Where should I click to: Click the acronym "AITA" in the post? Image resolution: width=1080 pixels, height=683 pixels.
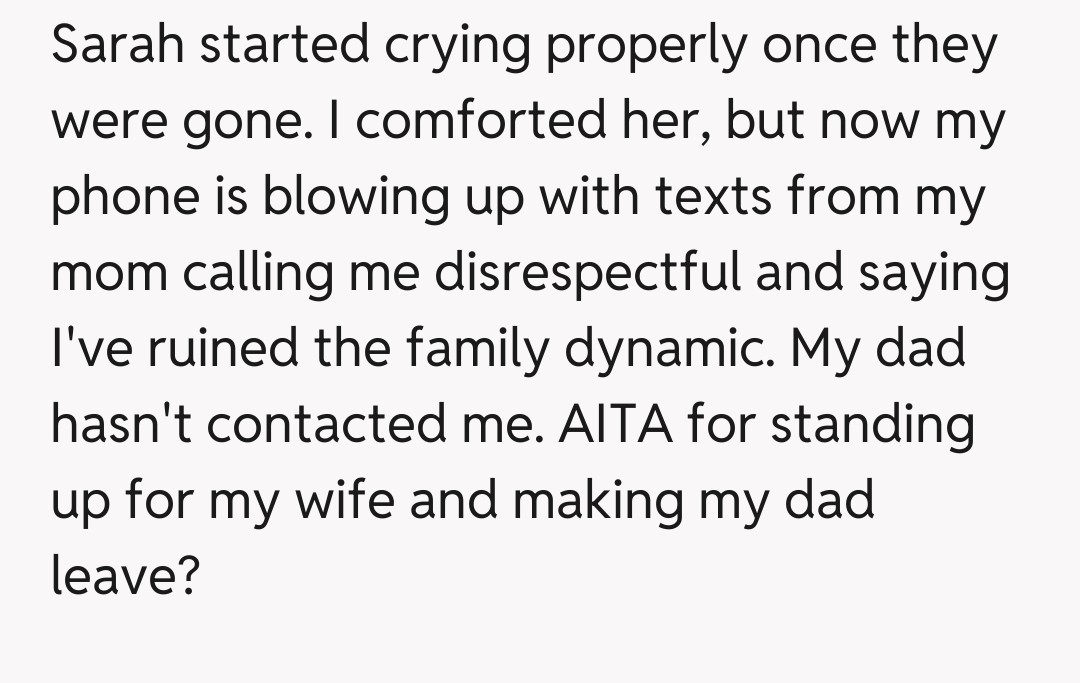tap(618, 422)
